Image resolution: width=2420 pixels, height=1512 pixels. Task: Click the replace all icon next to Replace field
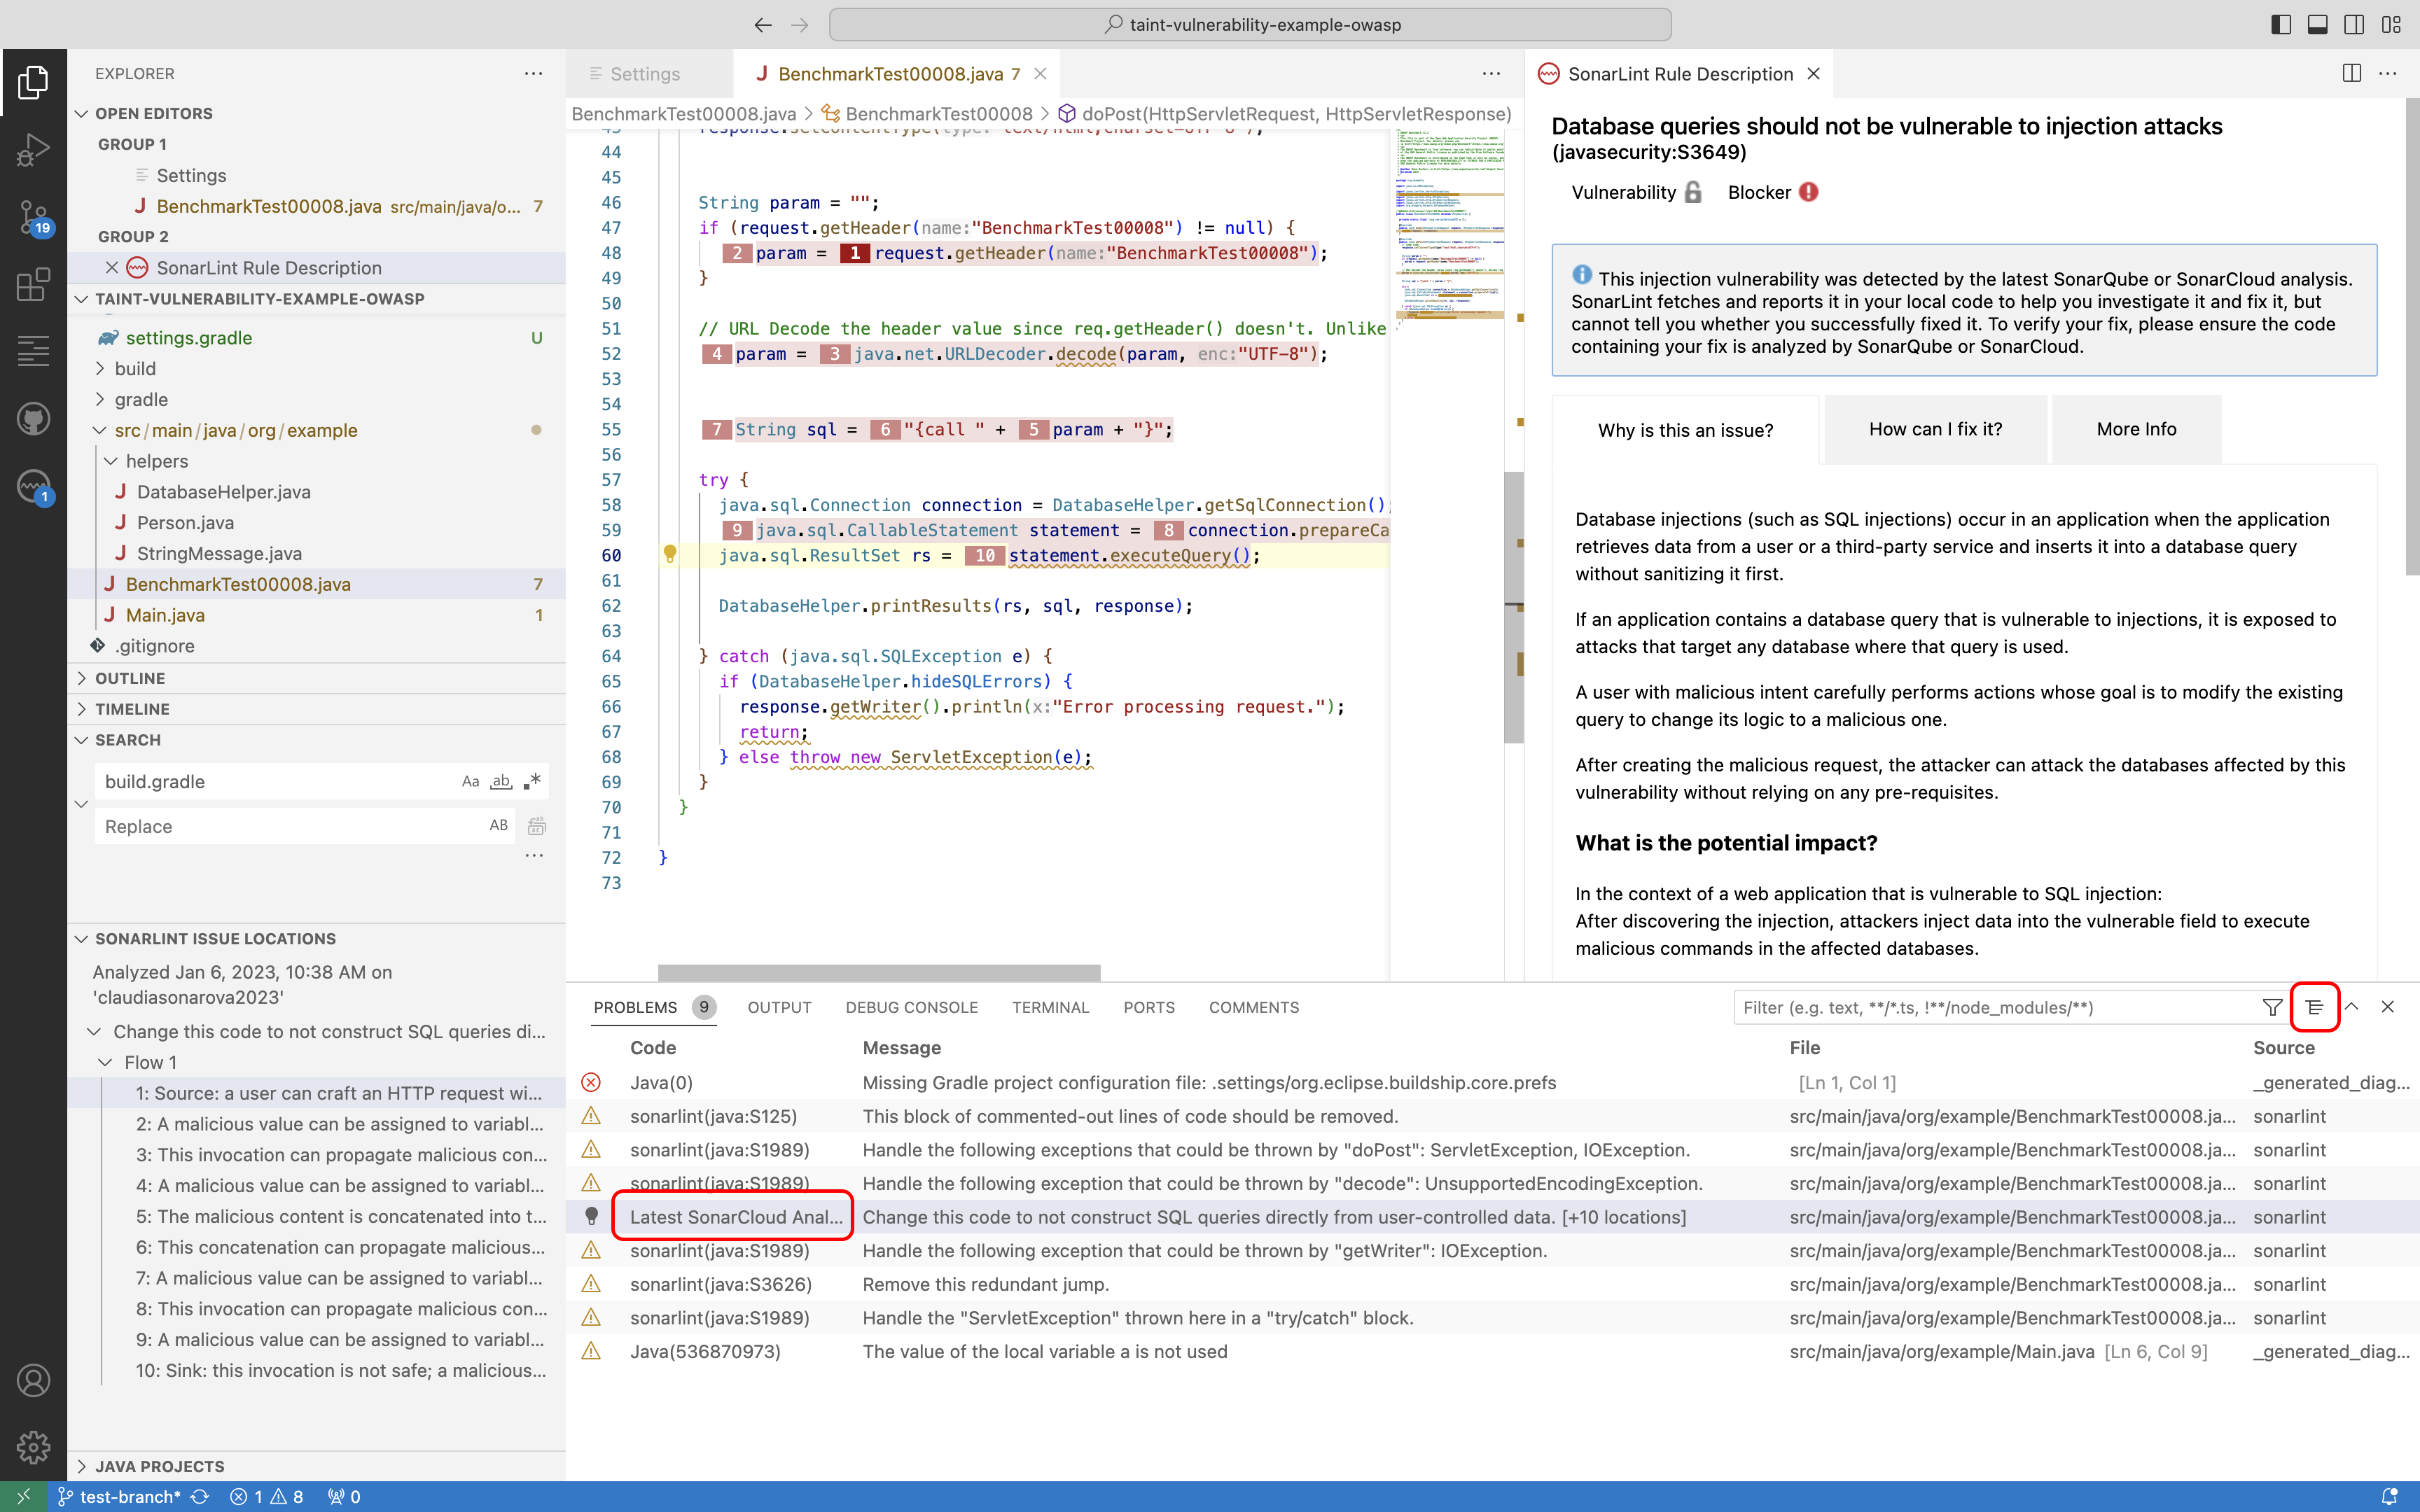(x=537, y=825)
